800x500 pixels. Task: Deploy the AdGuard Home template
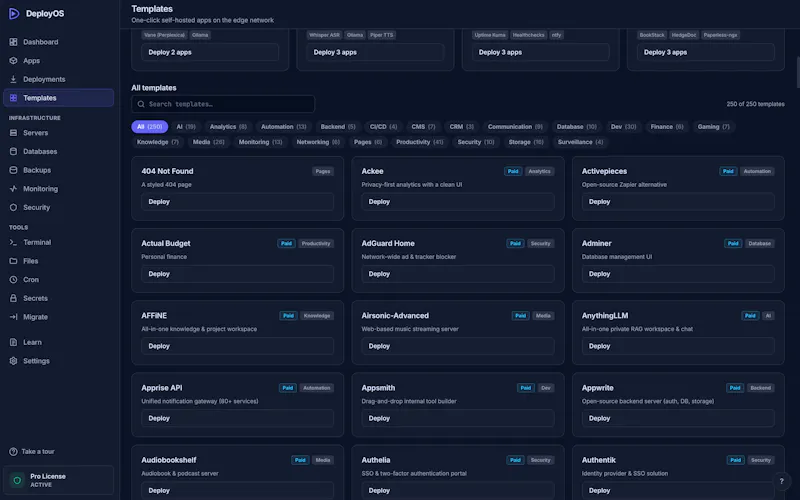(458, 274)
